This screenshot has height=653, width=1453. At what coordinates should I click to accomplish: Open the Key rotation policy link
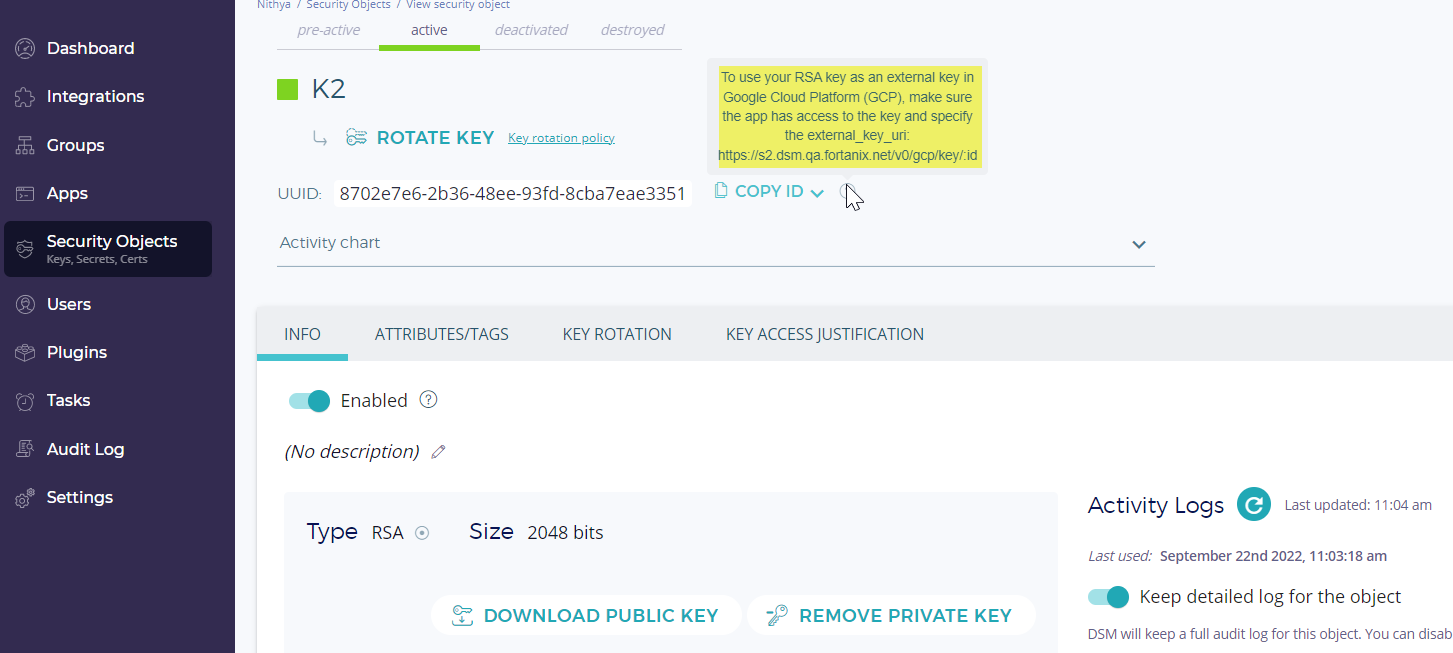click(x=561, y=138)
